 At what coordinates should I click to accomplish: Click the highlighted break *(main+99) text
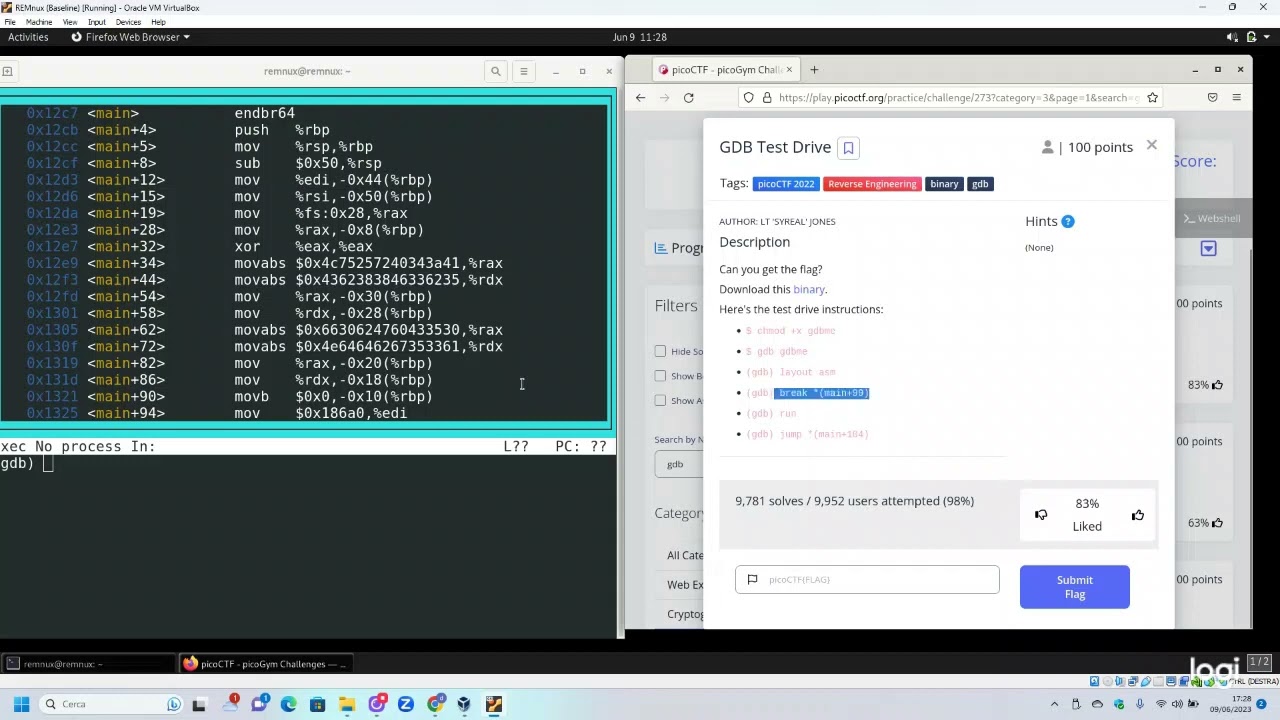click(823, 393)
